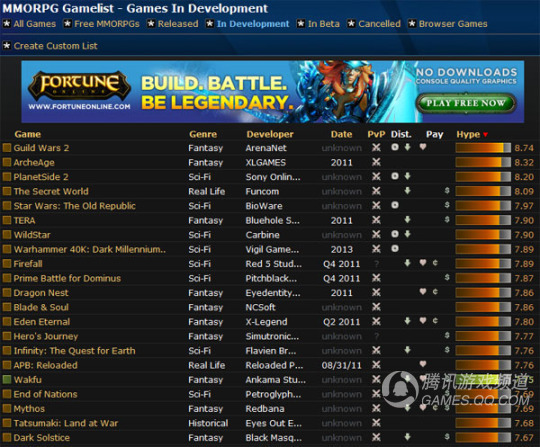Click the download icon in The Secret World row
This screenshot has height=447, width=540.
[407, 190]
